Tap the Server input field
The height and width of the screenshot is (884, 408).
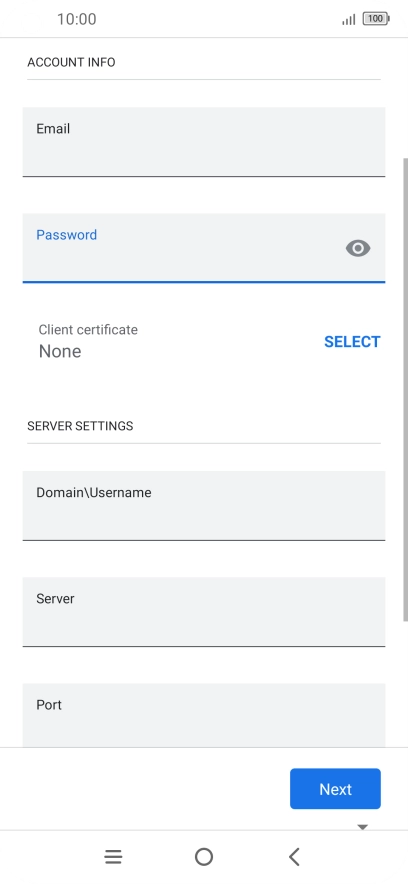pyautogui.click(x=204, y=612)
